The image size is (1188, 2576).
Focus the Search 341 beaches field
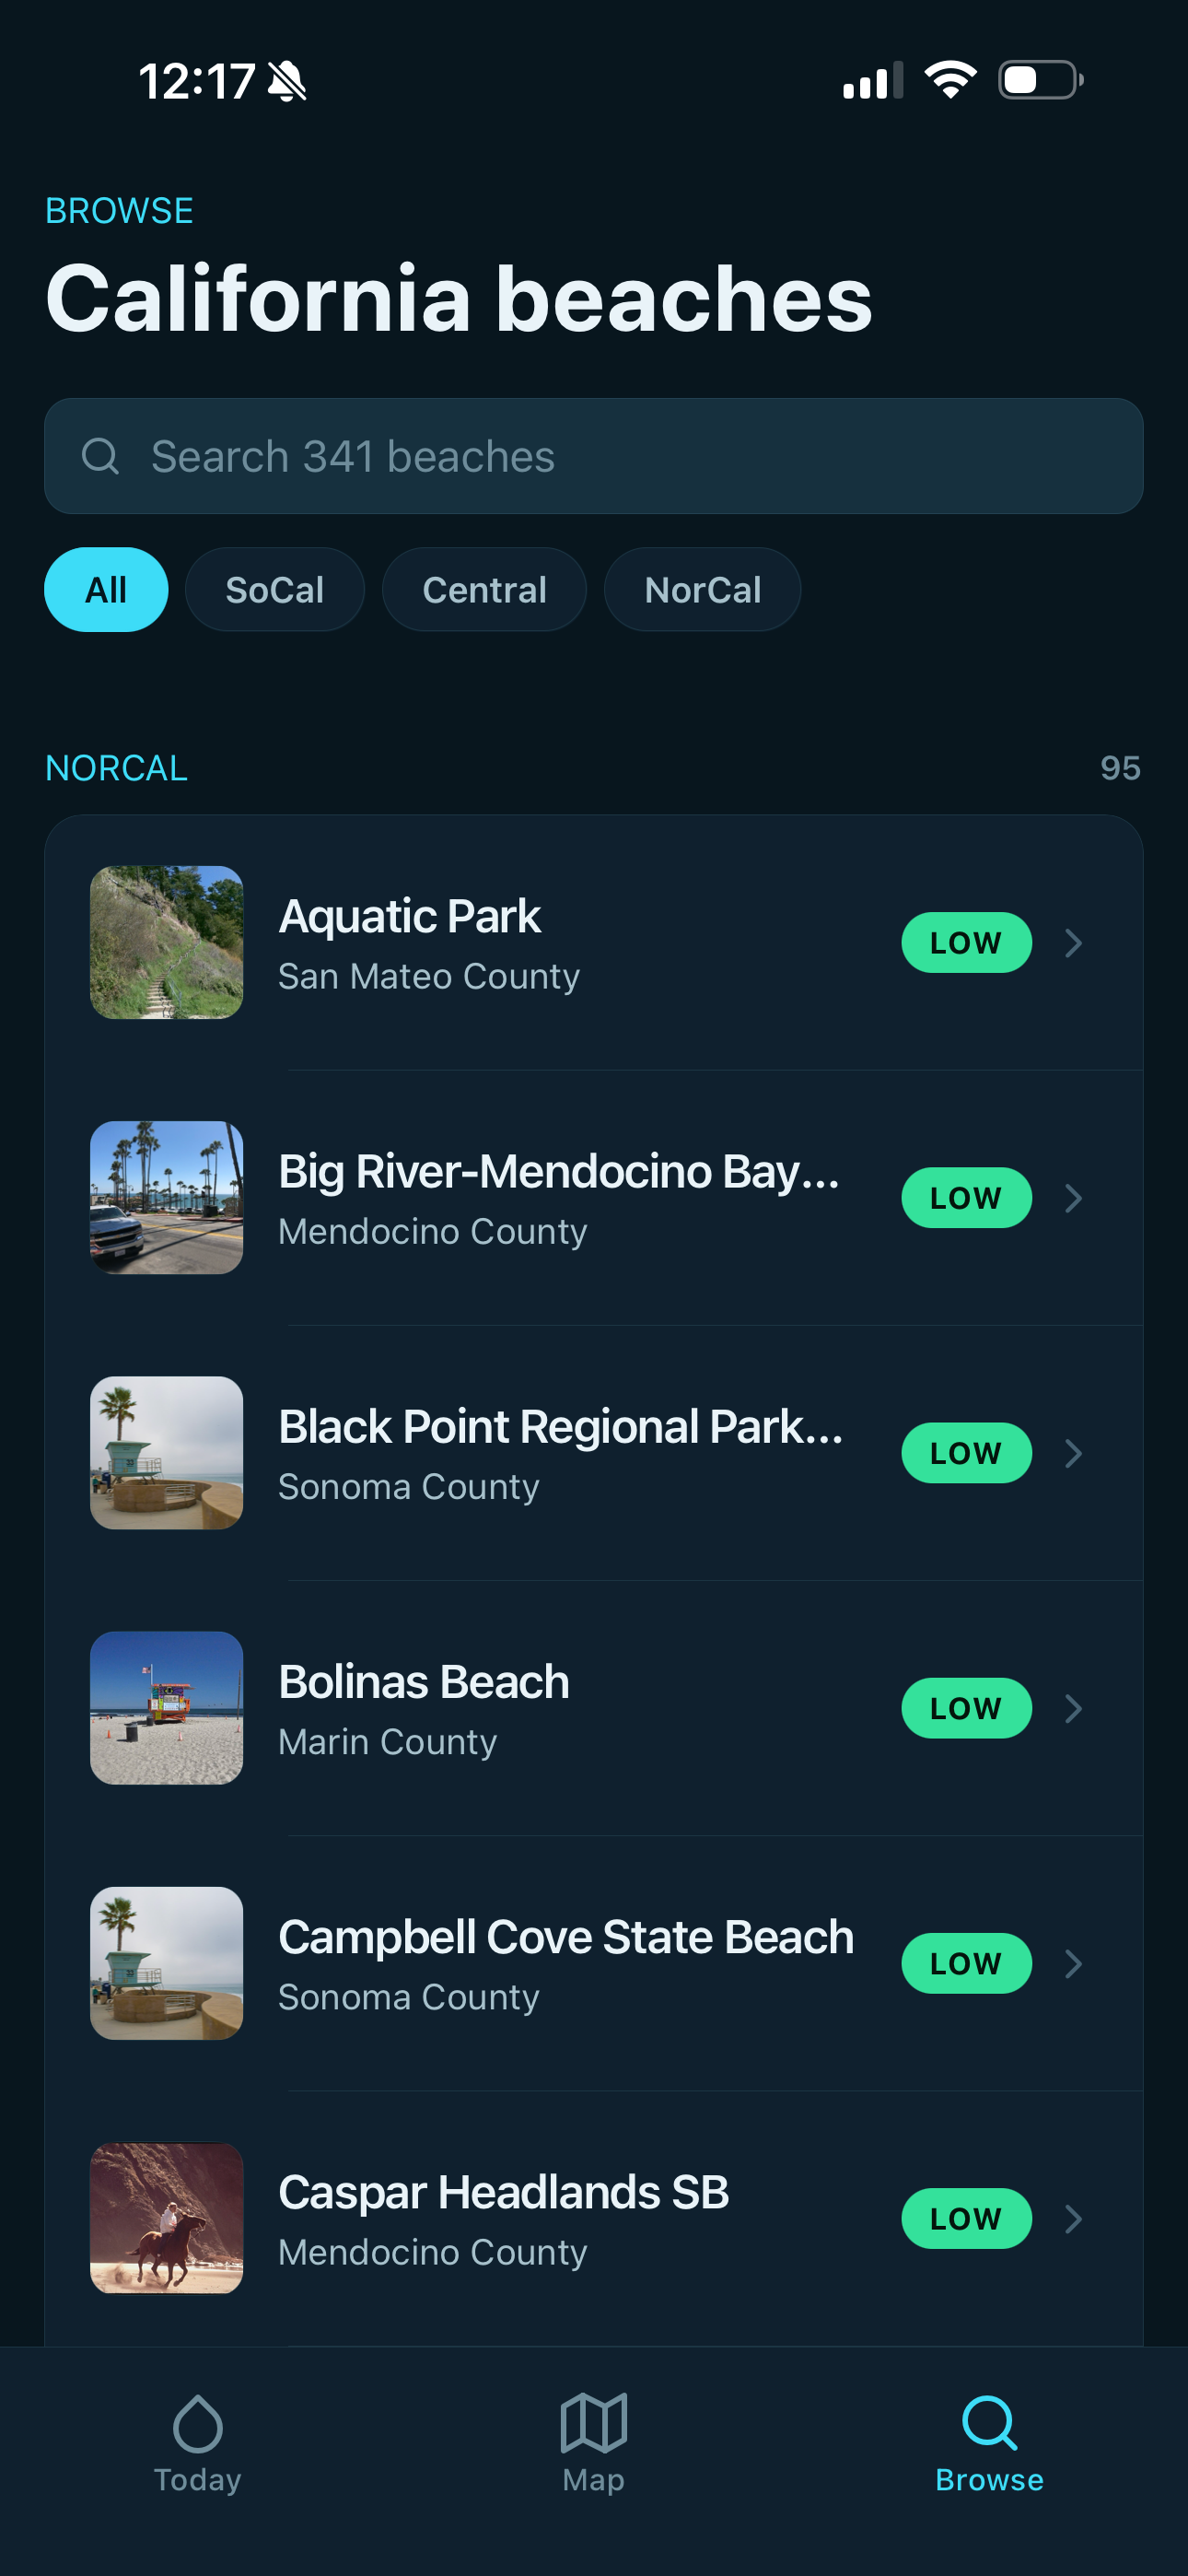(x=594, y=456)
